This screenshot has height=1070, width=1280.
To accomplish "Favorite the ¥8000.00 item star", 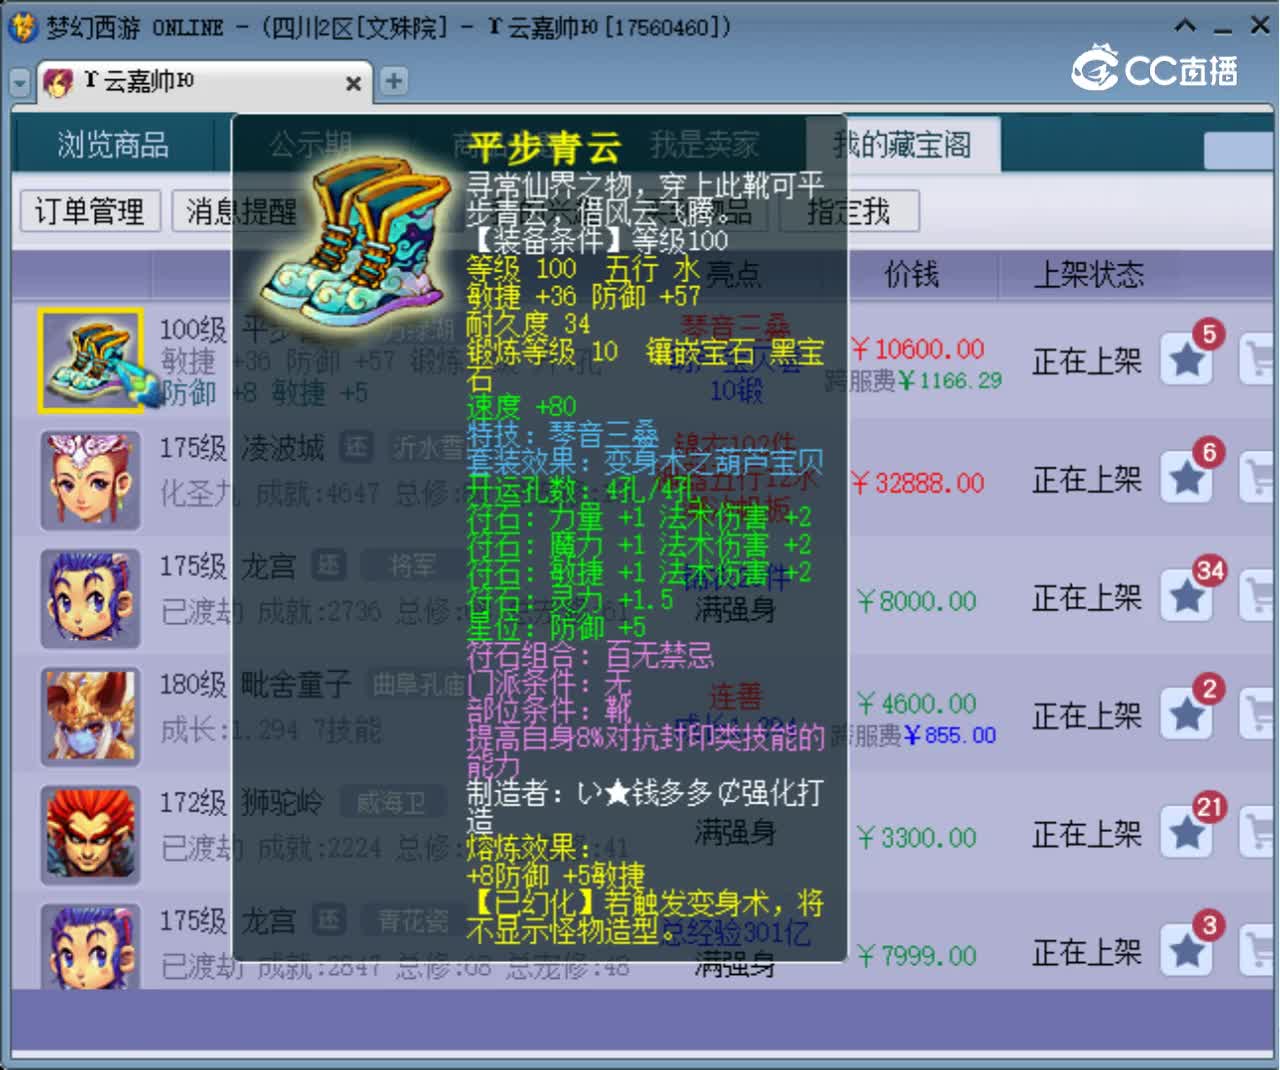I will pyautogui.click(x=1187, y=597).
